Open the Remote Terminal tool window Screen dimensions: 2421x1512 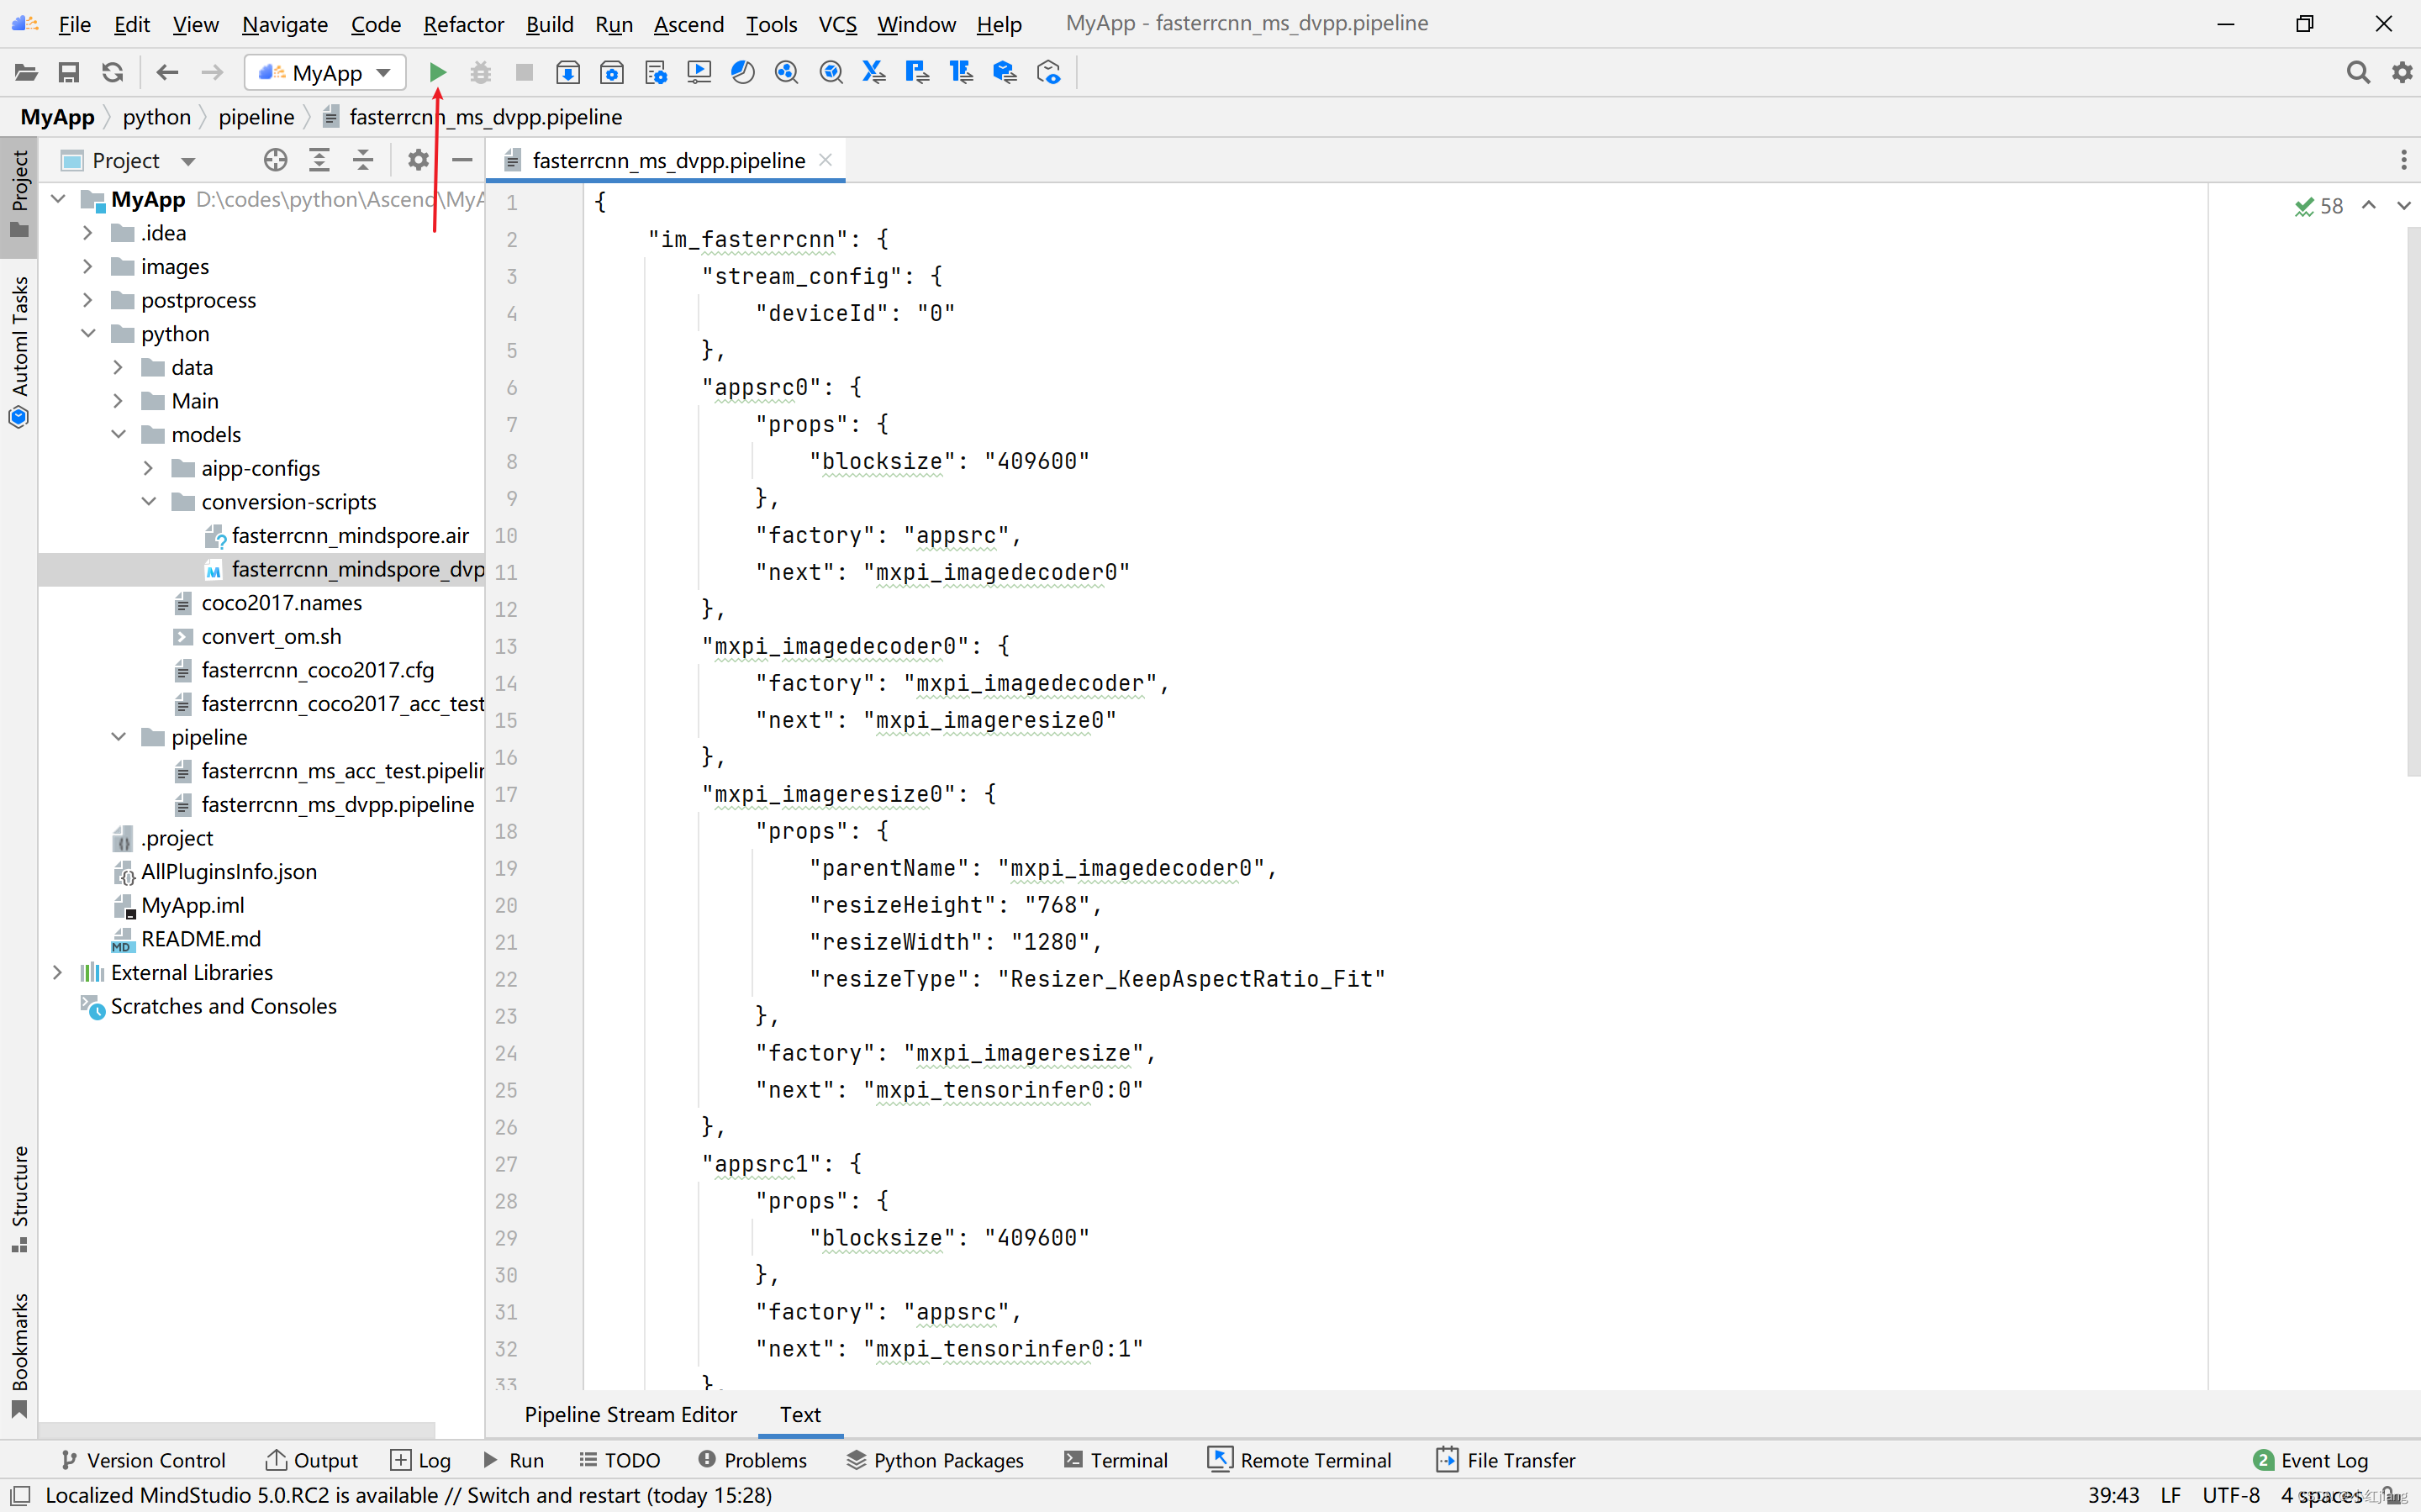(x=1299, y=1460)
